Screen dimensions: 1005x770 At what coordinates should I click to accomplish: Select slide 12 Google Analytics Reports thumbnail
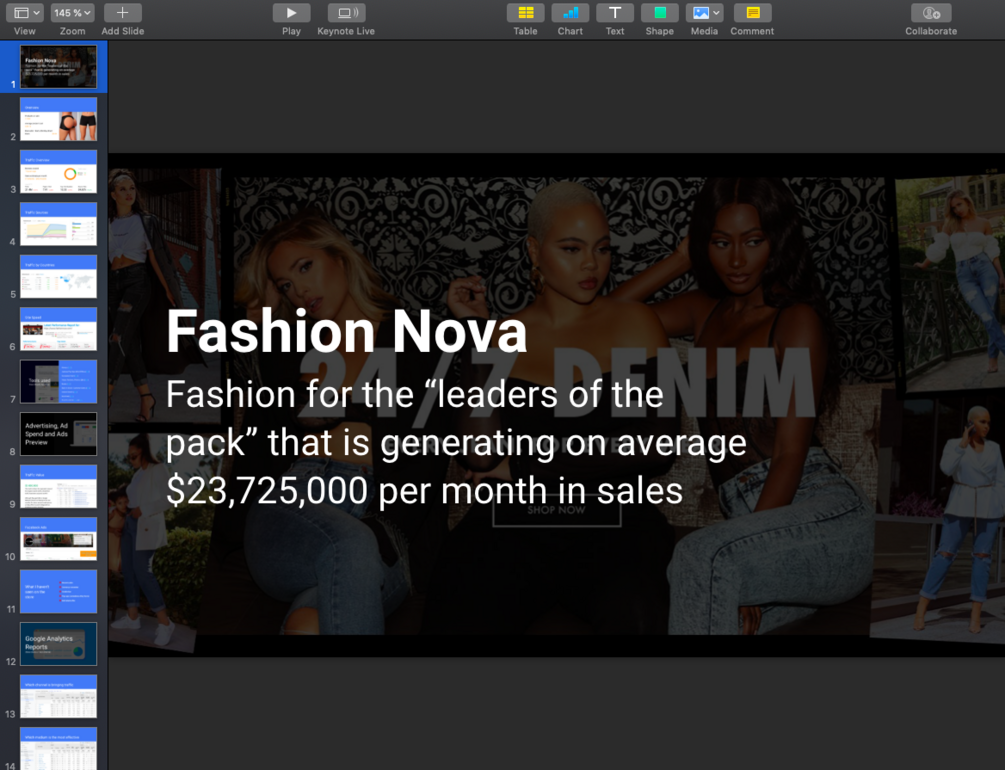click(58, 644)
